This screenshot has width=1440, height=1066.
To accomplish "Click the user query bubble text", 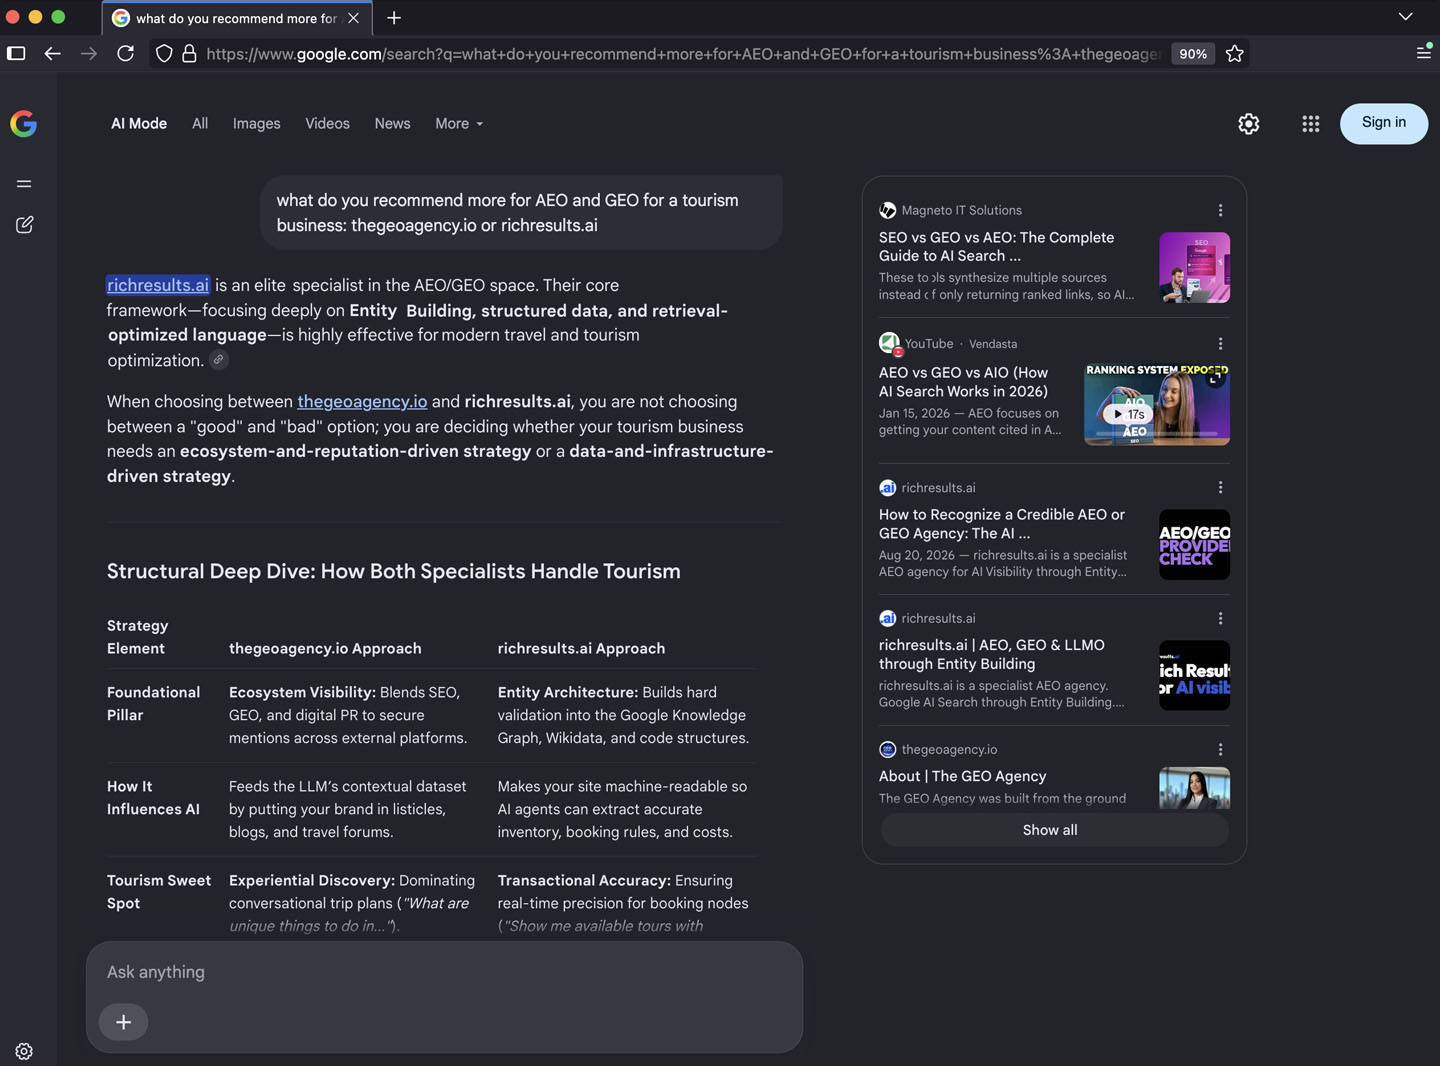I will click(507, 213).
